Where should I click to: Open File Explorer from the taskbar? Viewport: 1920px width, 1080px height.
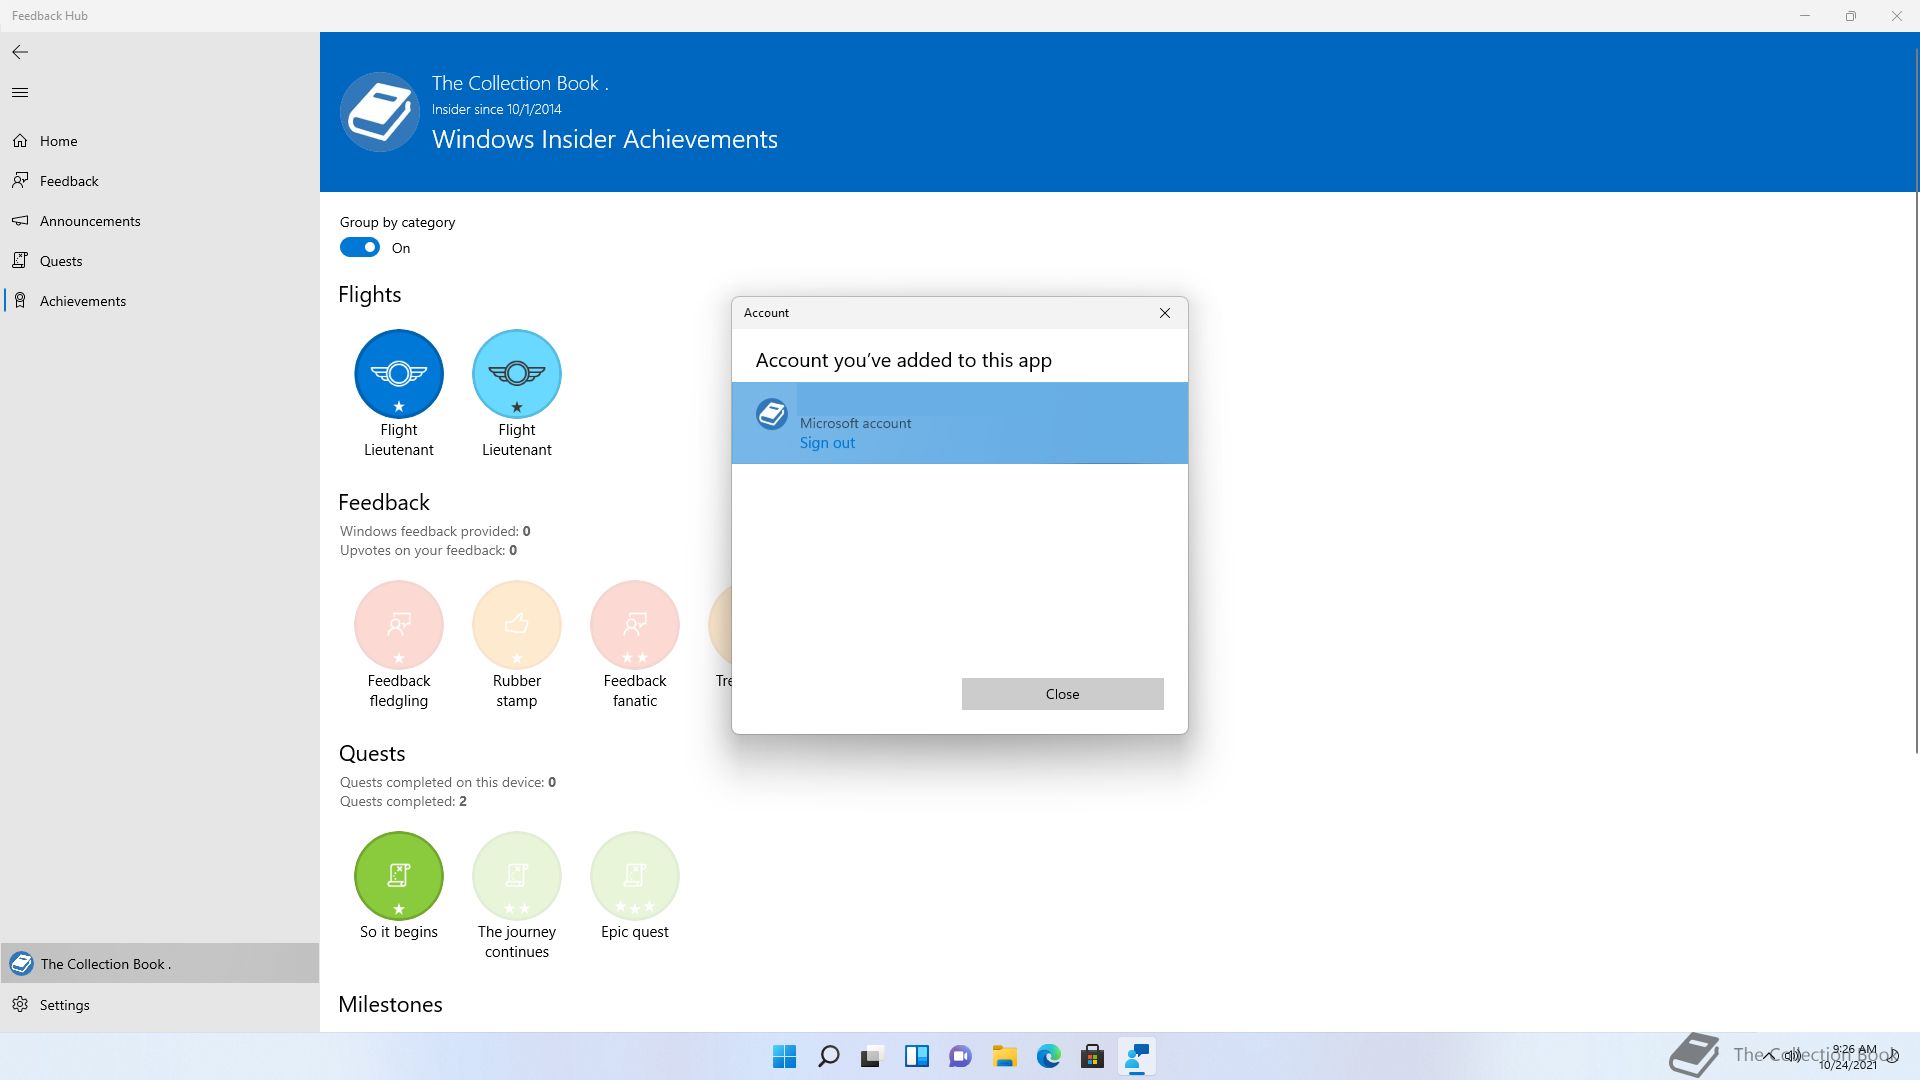[1005, 1056]
